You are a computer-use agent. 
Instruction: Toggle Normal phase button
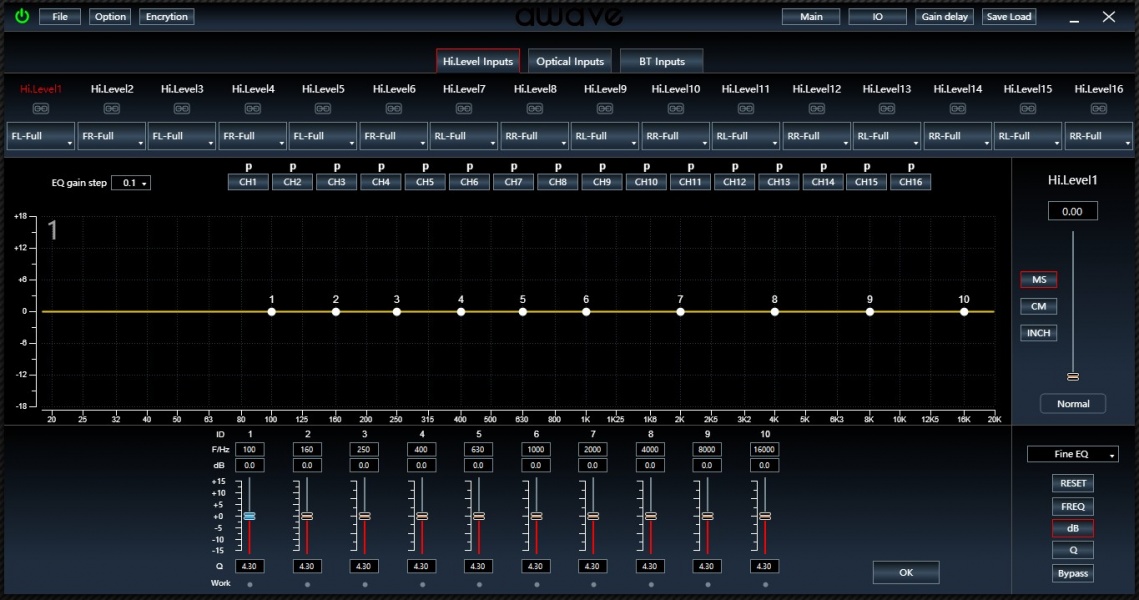pos(1073,404)
